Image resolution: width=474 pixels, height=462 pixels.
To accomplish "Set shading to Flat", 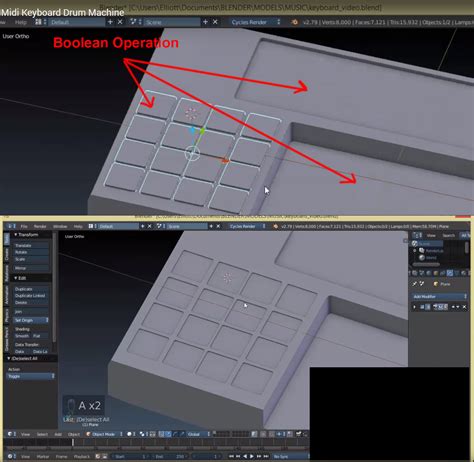I will tap(41, 336).
